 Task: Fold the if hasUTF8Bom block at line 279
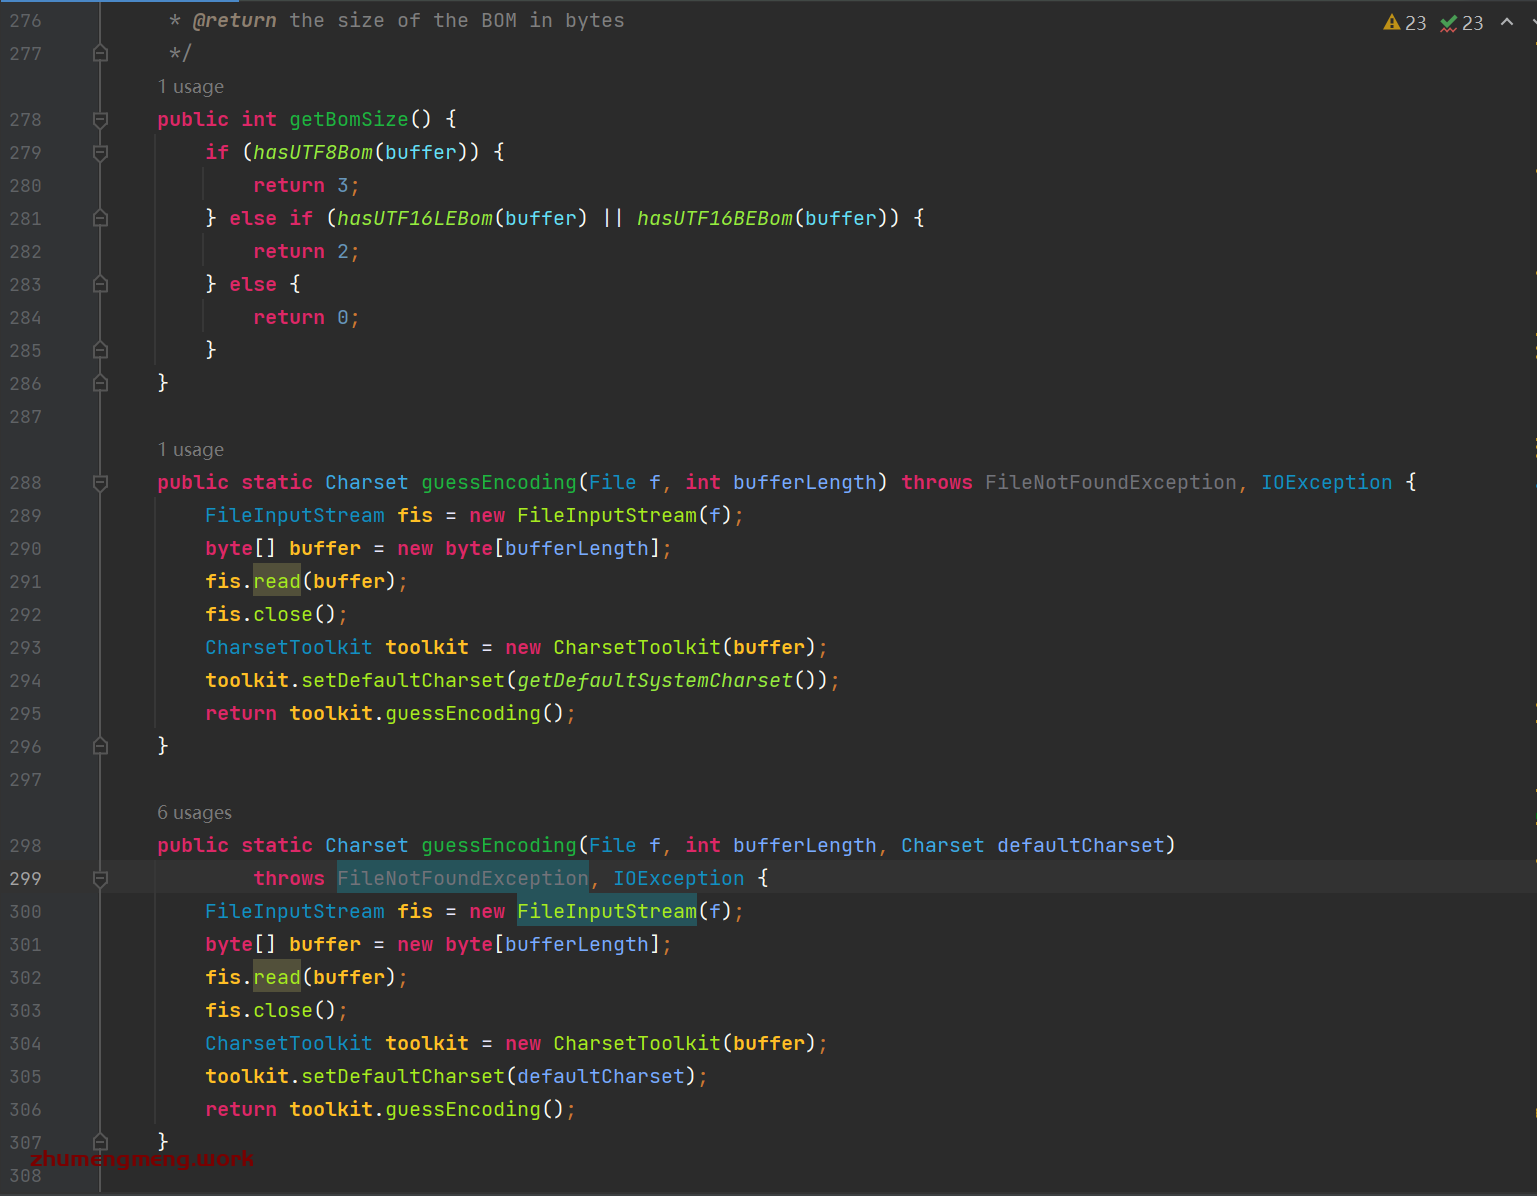pos(100,153)
